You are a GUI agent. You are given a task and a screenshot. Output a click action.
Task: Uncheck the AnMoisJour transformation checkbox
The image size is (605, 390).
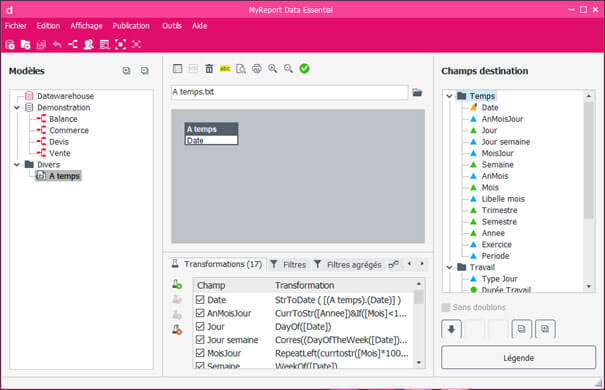tap(200, 313)
